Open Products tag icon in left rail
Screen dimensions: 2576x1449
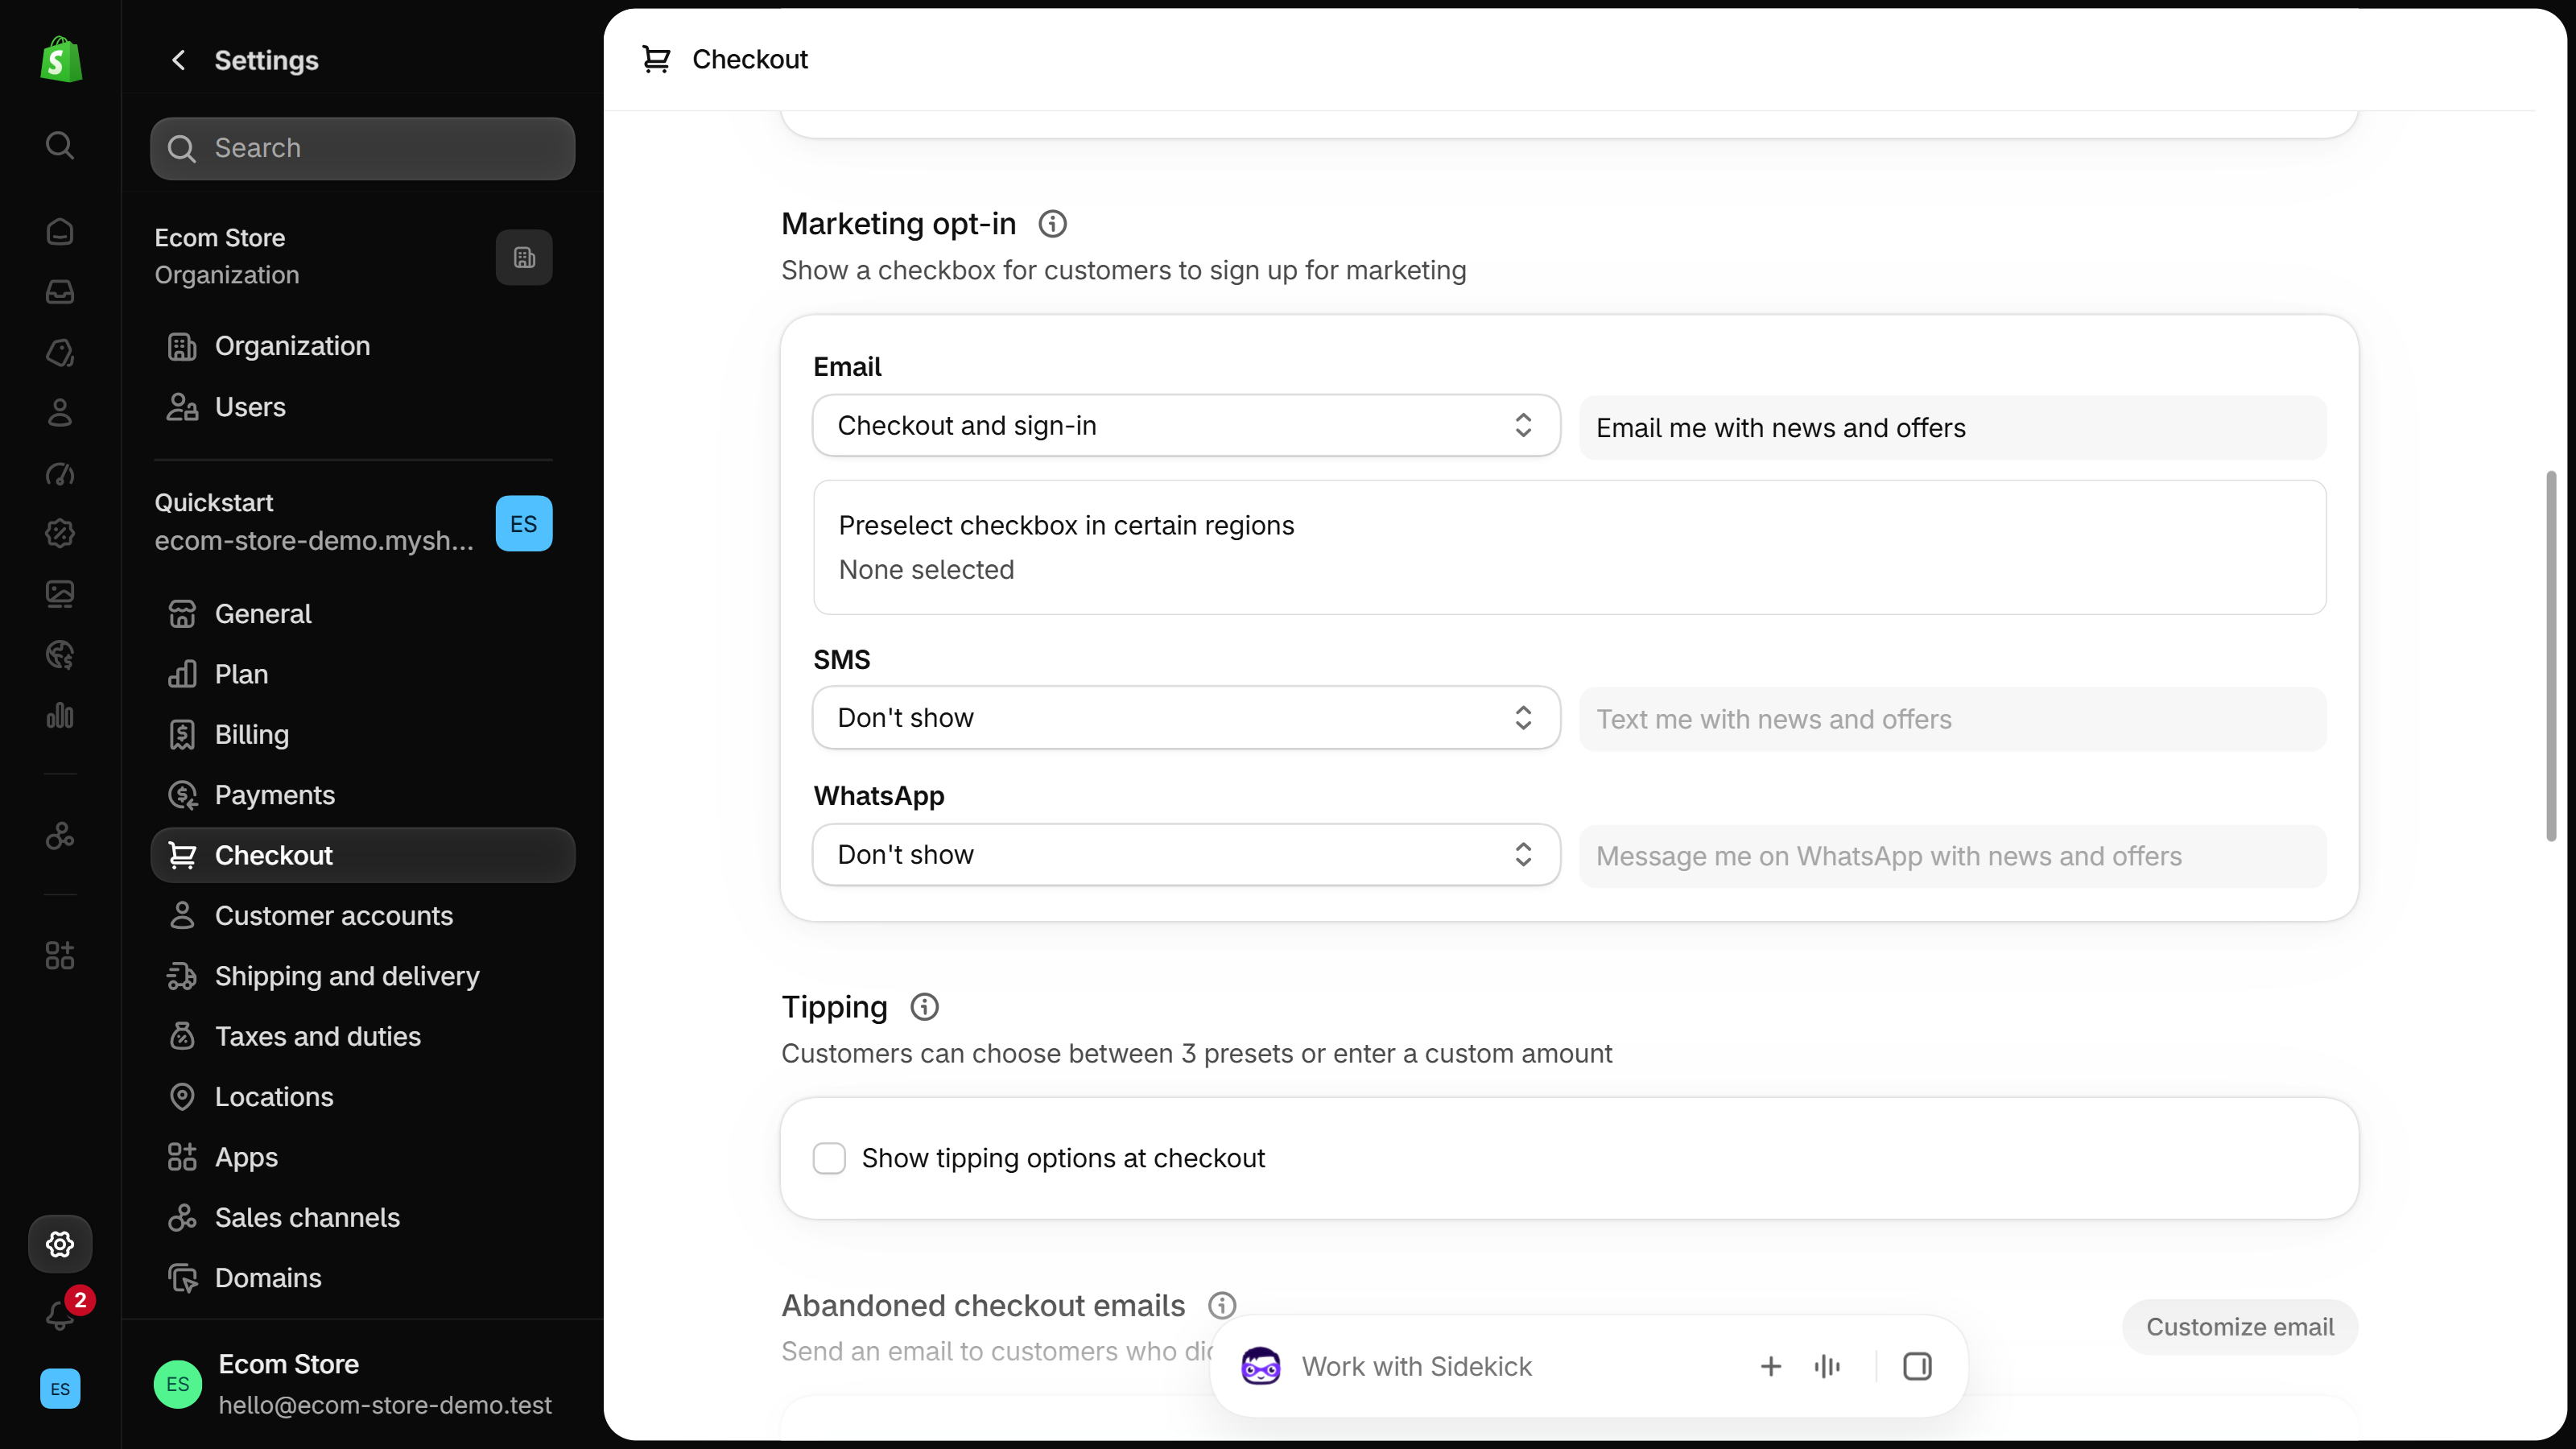coord(60,353)
